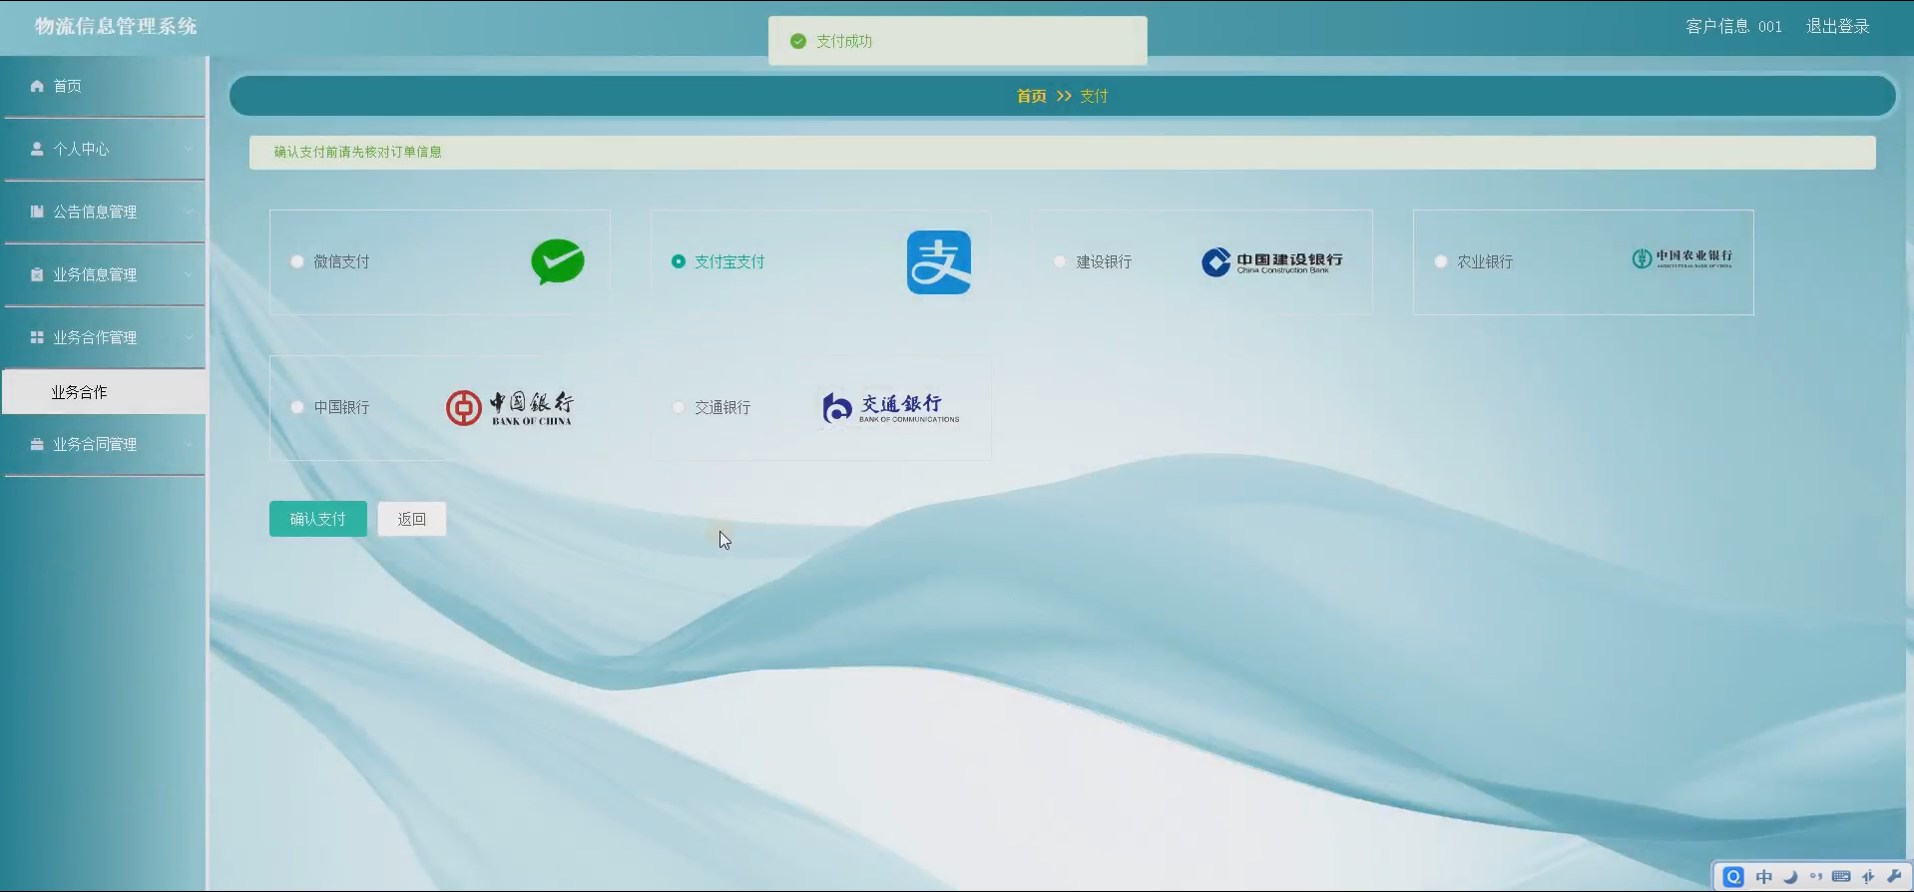1914x892 pixels.
Task: Switch the input method 中 language indicator
Action: 1764,877
